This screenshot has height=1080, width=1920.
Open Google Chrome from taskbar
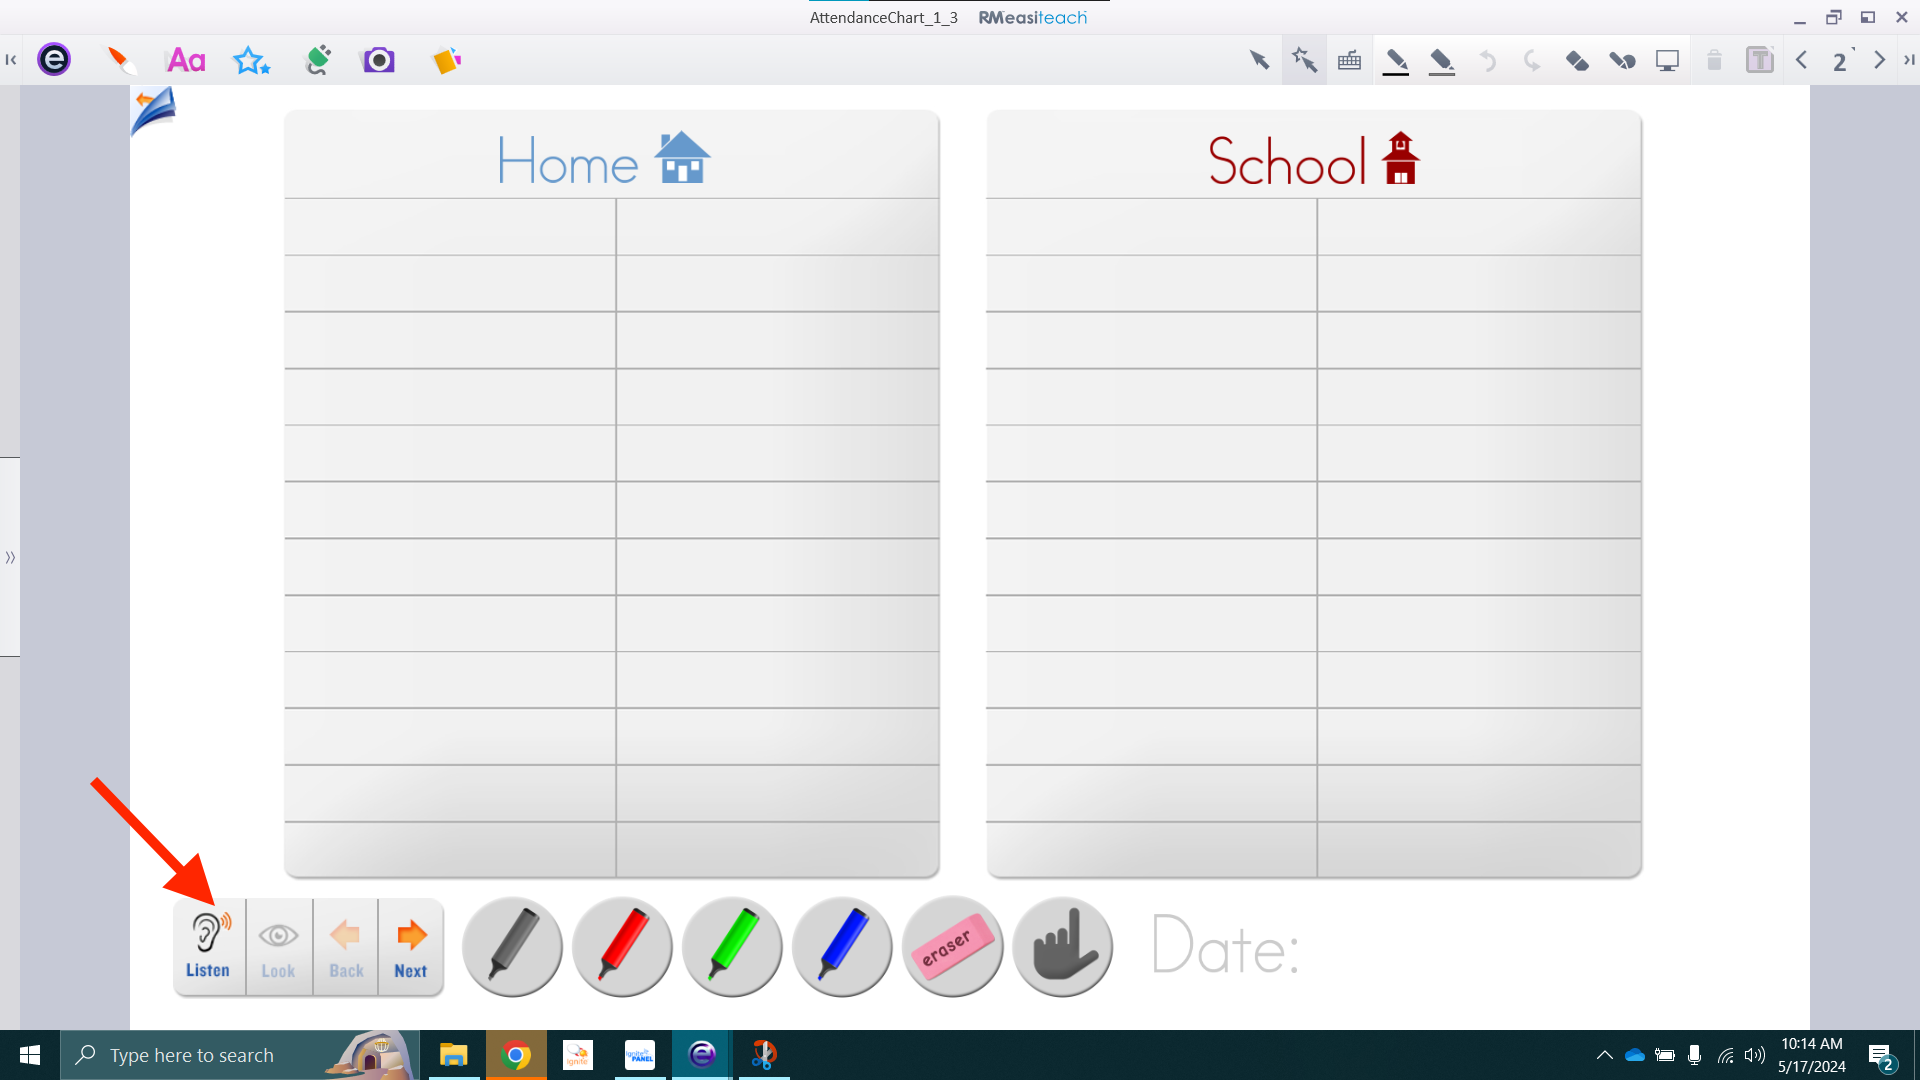click(x=516, y=1055)
